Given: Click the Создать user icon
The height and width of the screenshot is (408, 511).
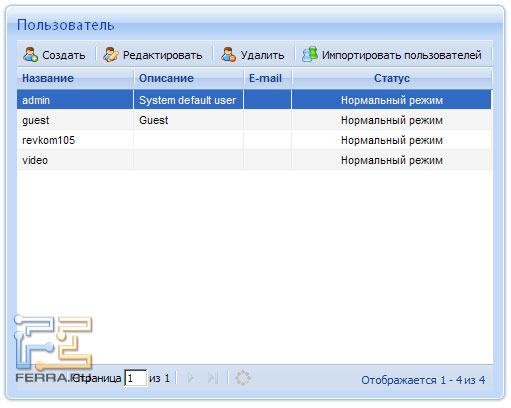Looking at the screenshot, I should 30,55.
